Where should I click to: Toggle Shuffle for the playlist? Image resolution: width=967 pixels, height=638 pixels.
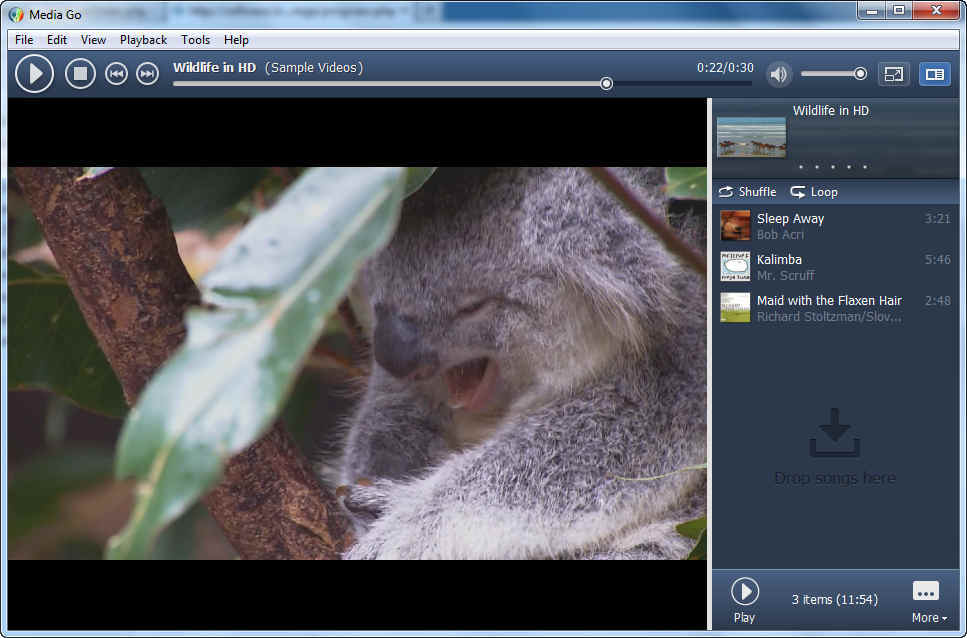tap(747, 192)
